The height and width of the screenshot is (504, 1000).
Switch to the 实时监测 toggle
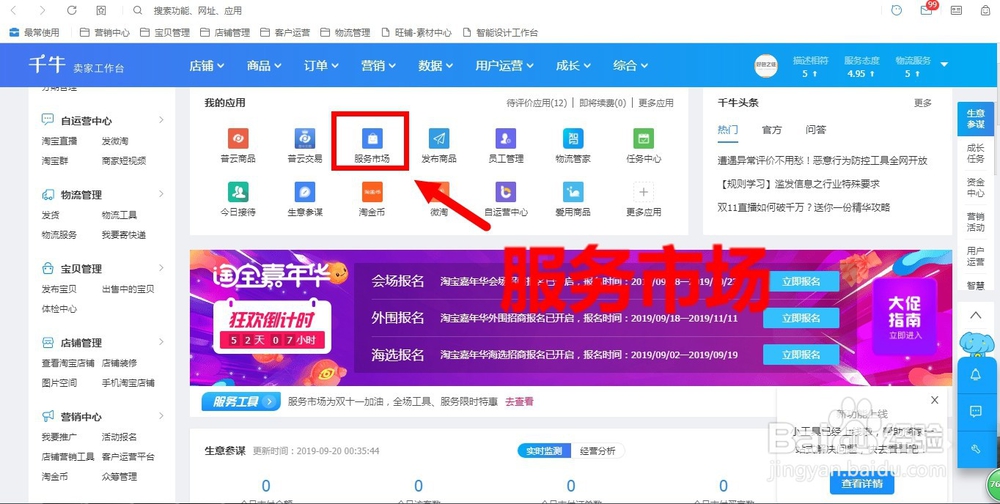(544, 451)
